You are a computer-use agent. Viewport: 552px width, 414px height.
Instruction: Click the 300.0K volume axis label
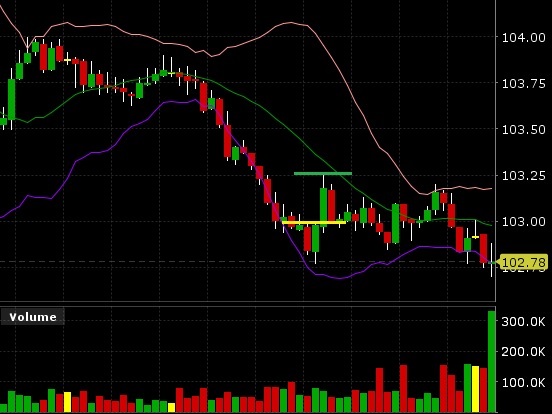click(523, 321)
